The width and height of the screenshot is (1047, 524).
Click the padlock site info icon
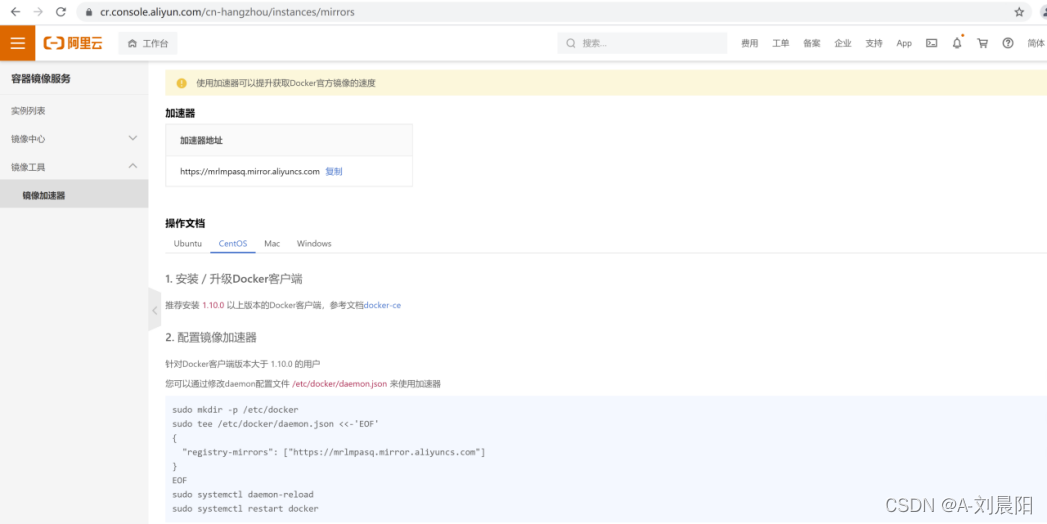coord(89,12)
